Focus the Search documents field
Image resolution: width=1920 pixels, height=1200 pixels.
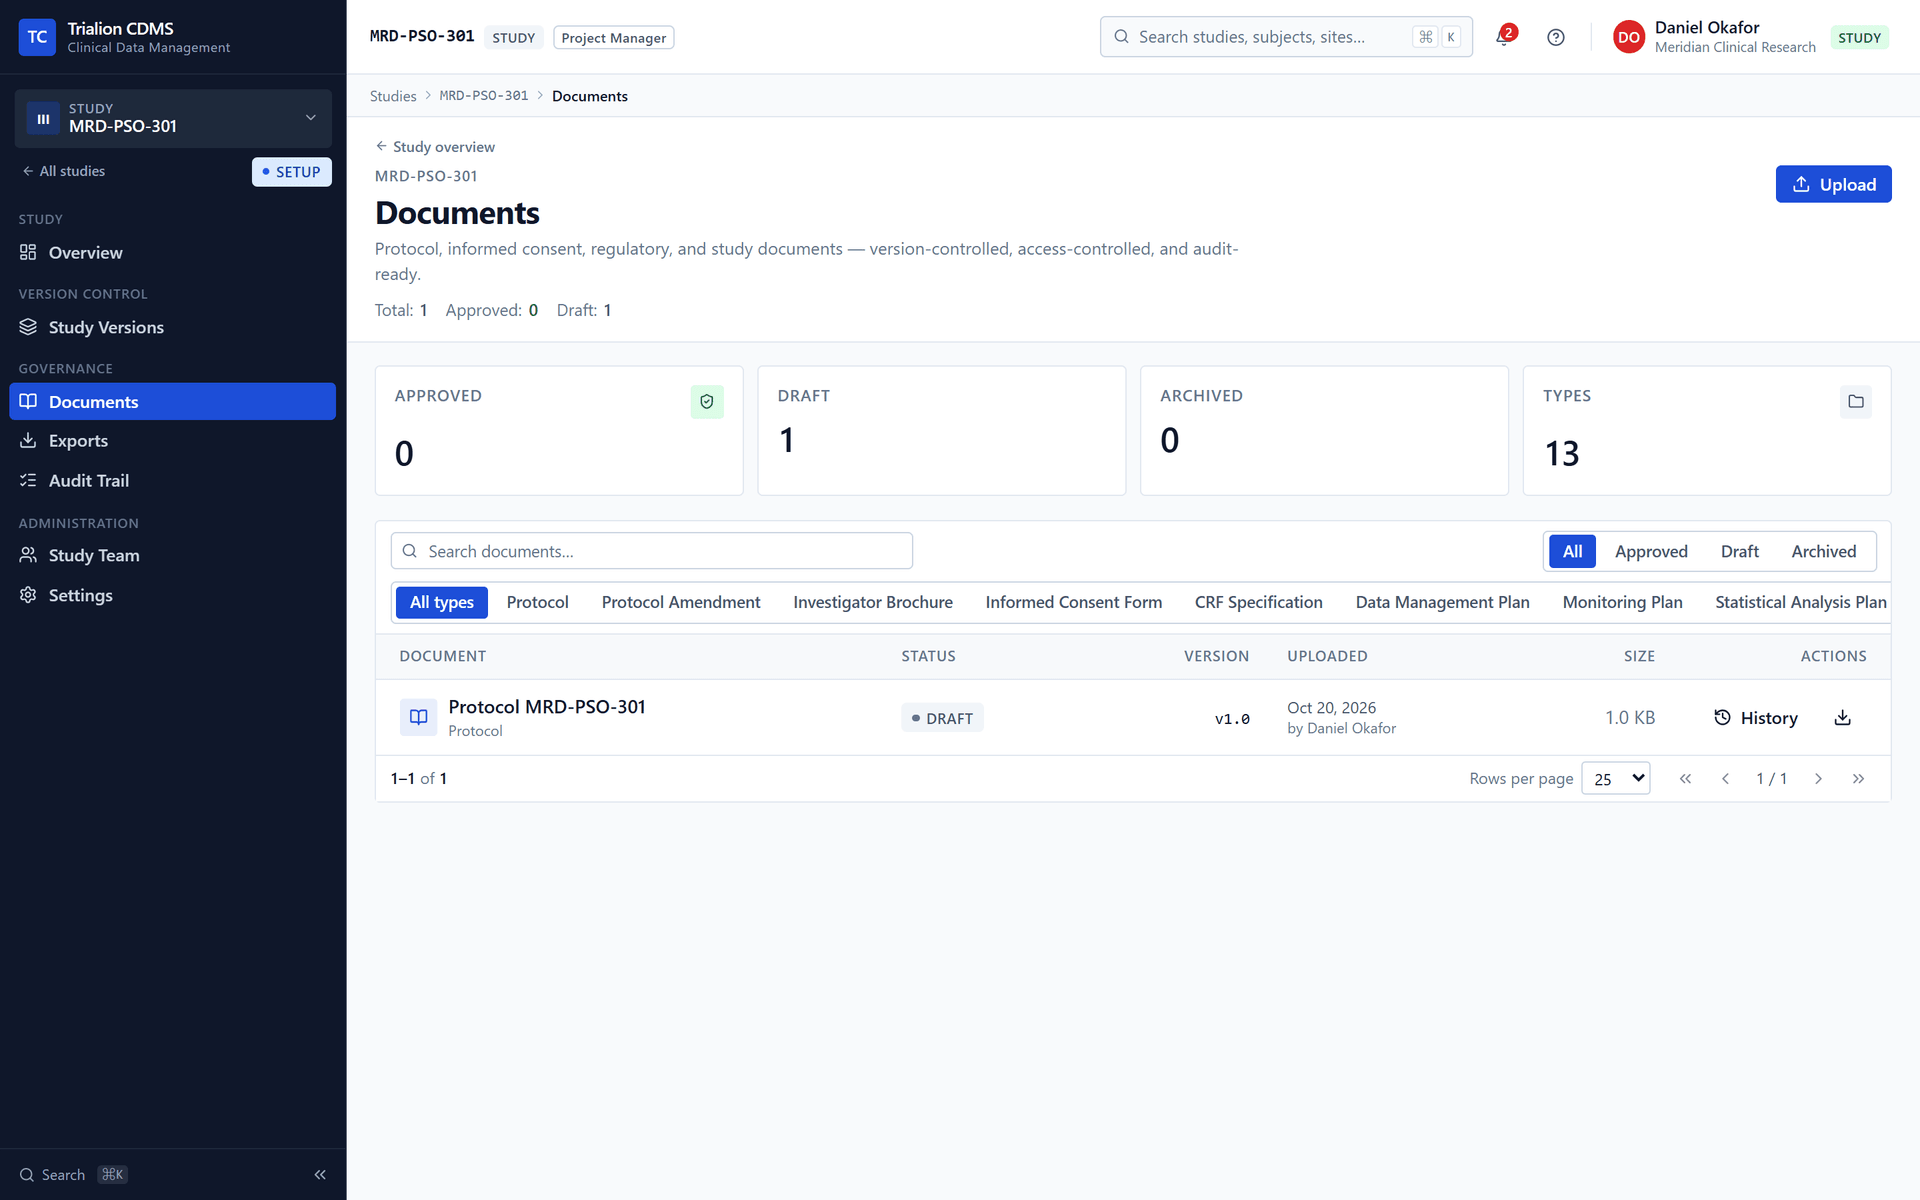click(x=651, y=551)
